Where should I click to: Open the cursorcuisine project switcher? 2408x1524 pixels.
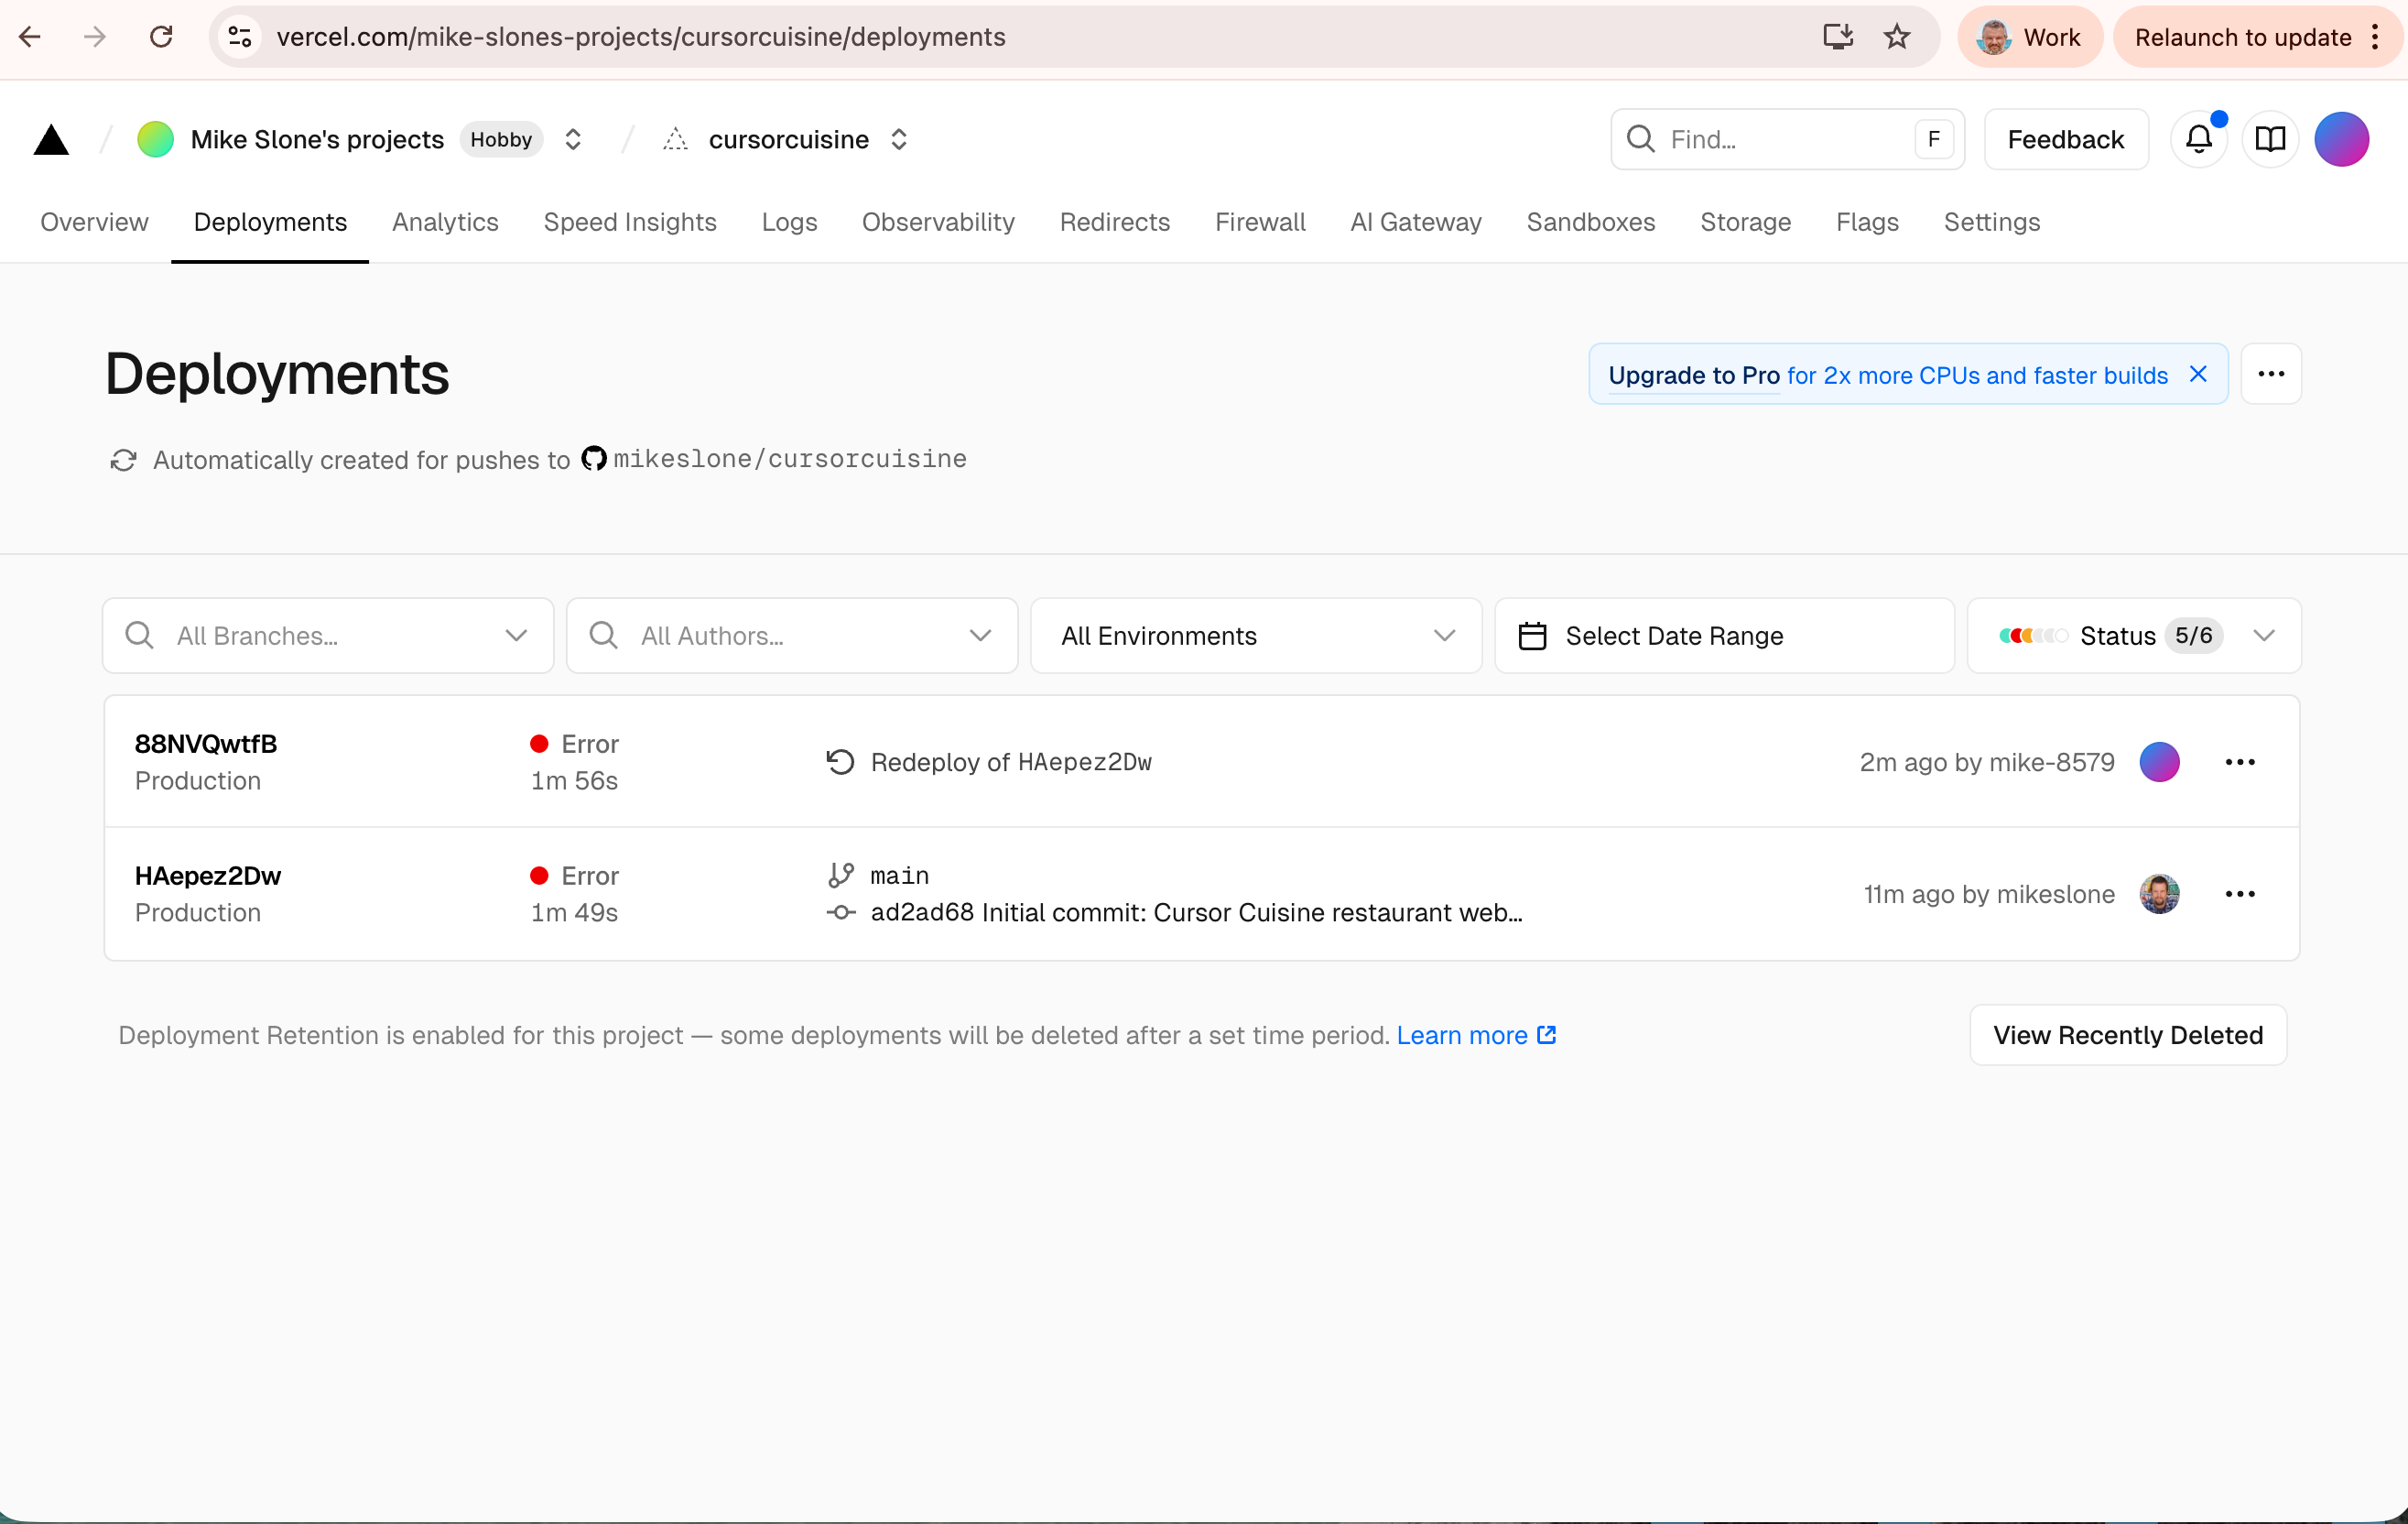899,139
